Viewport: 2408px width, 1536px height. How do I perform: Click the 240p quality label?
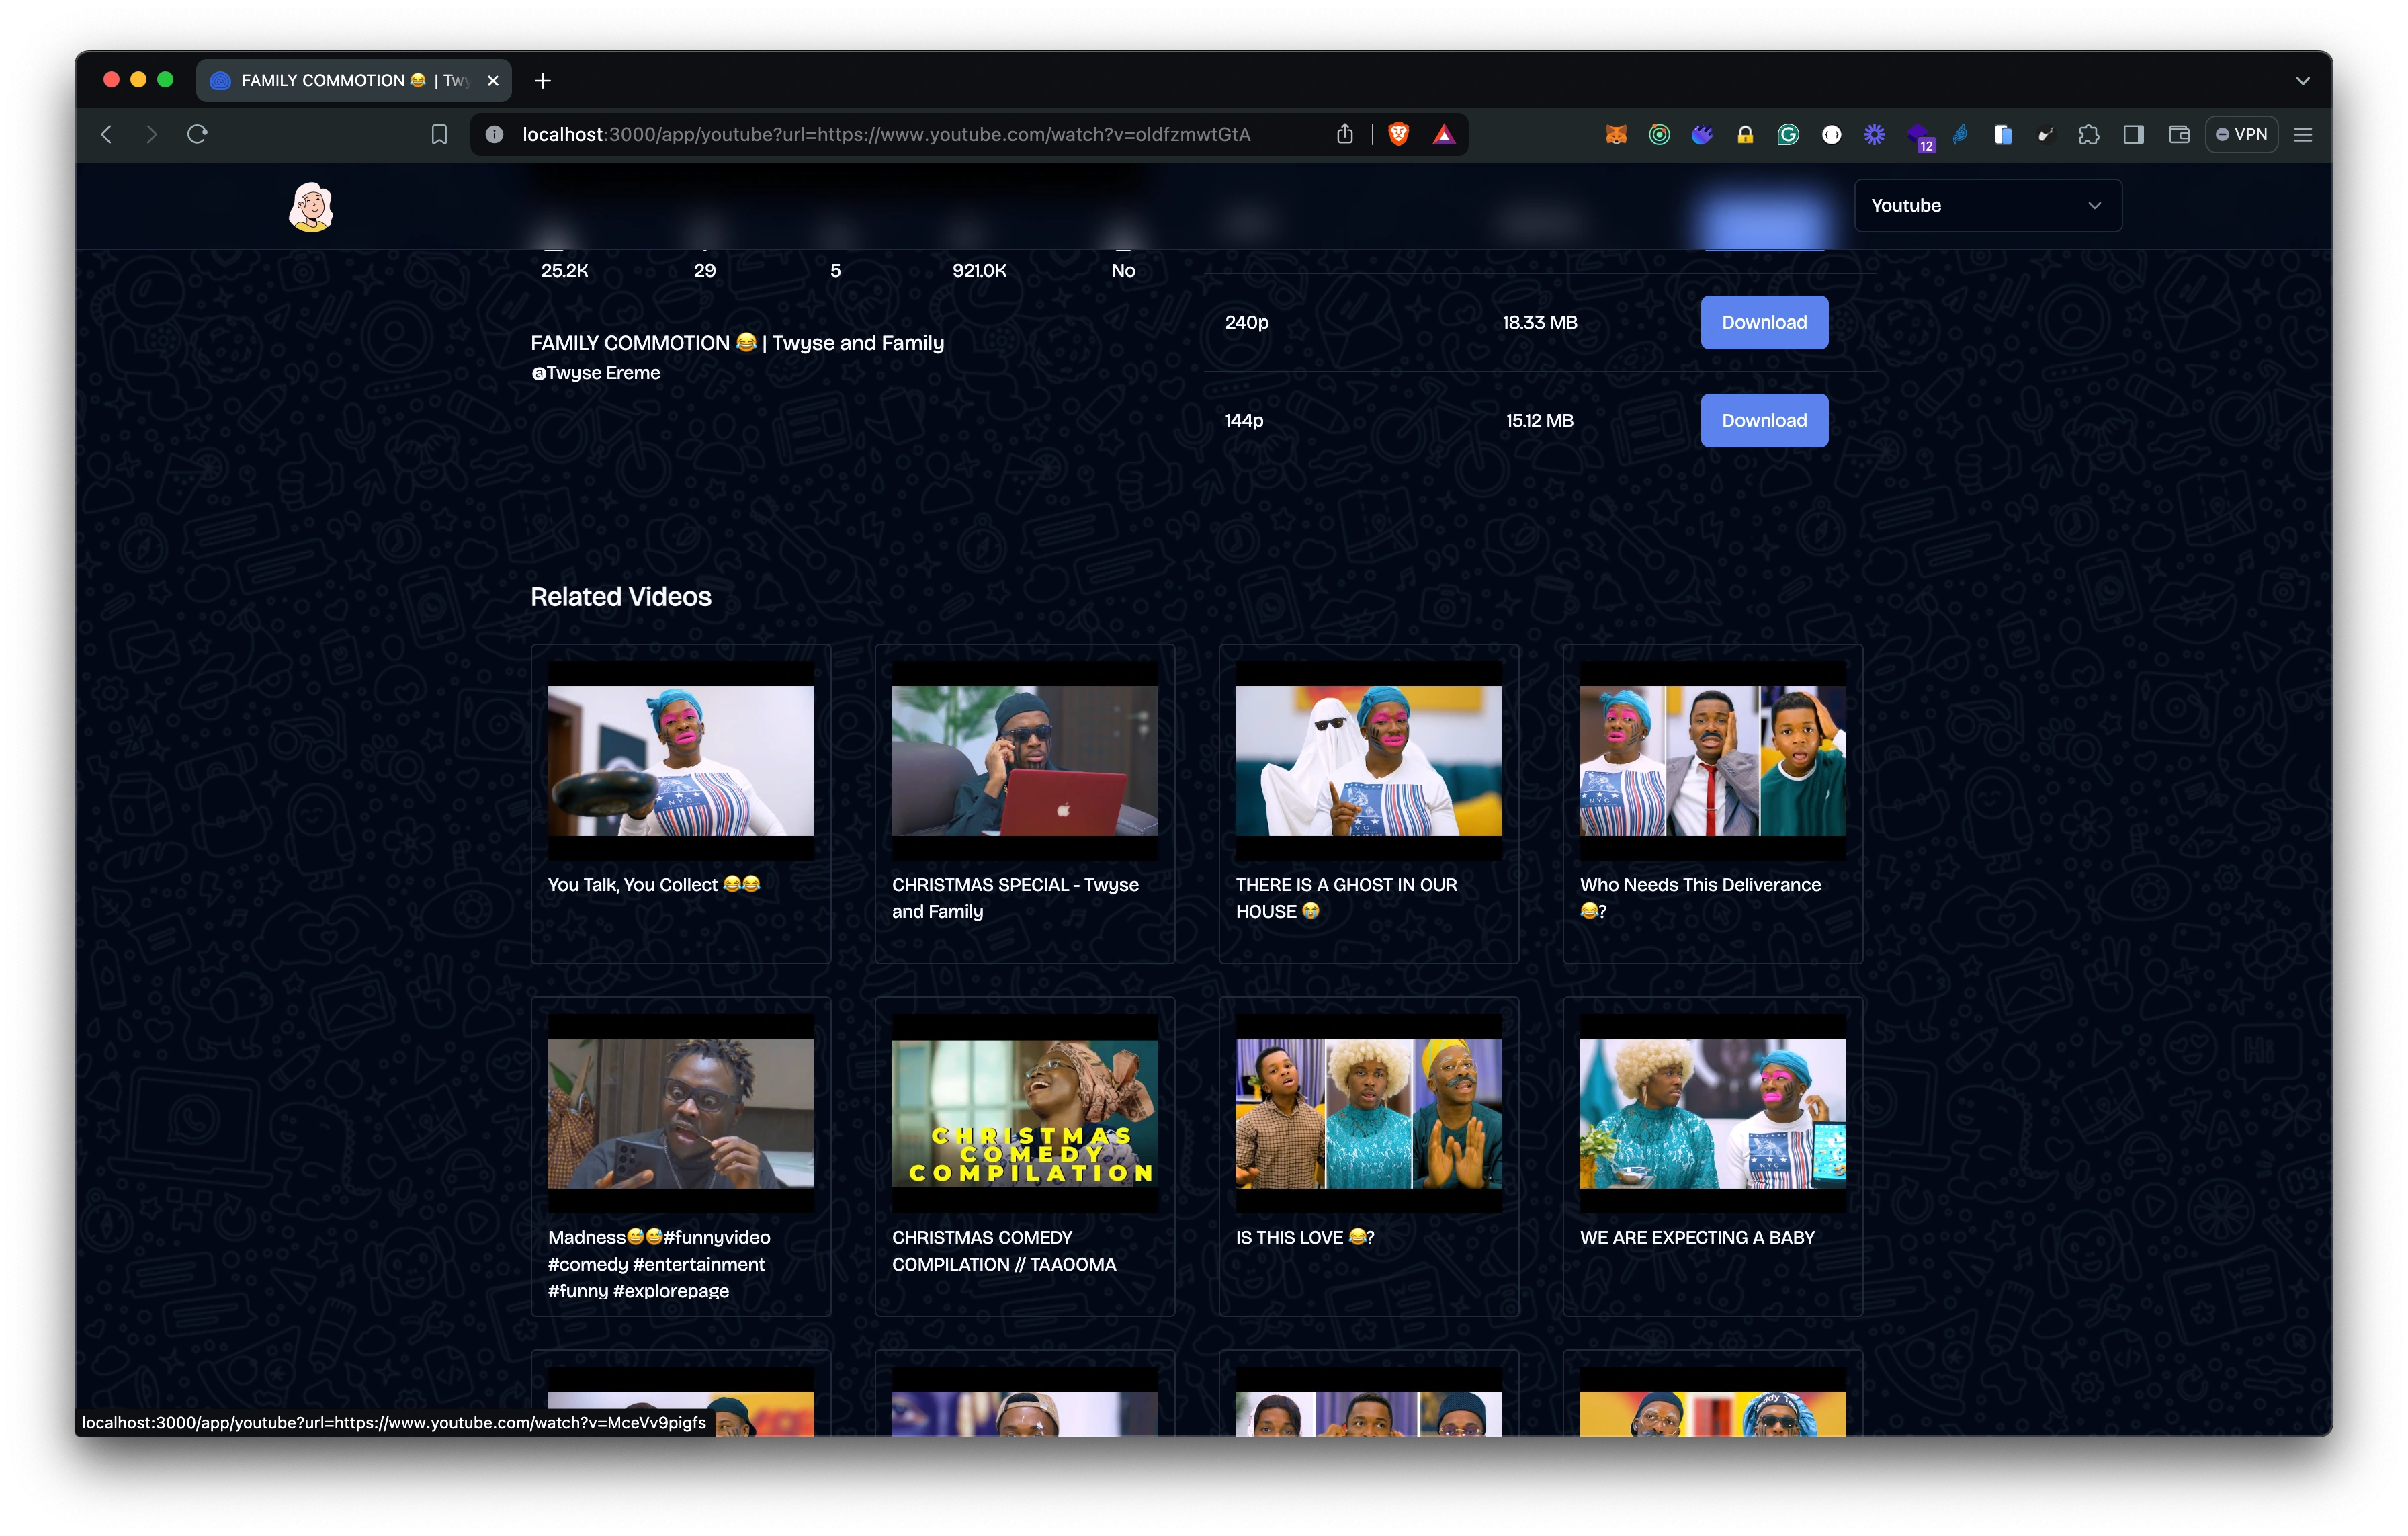[x=1247, y=322]
